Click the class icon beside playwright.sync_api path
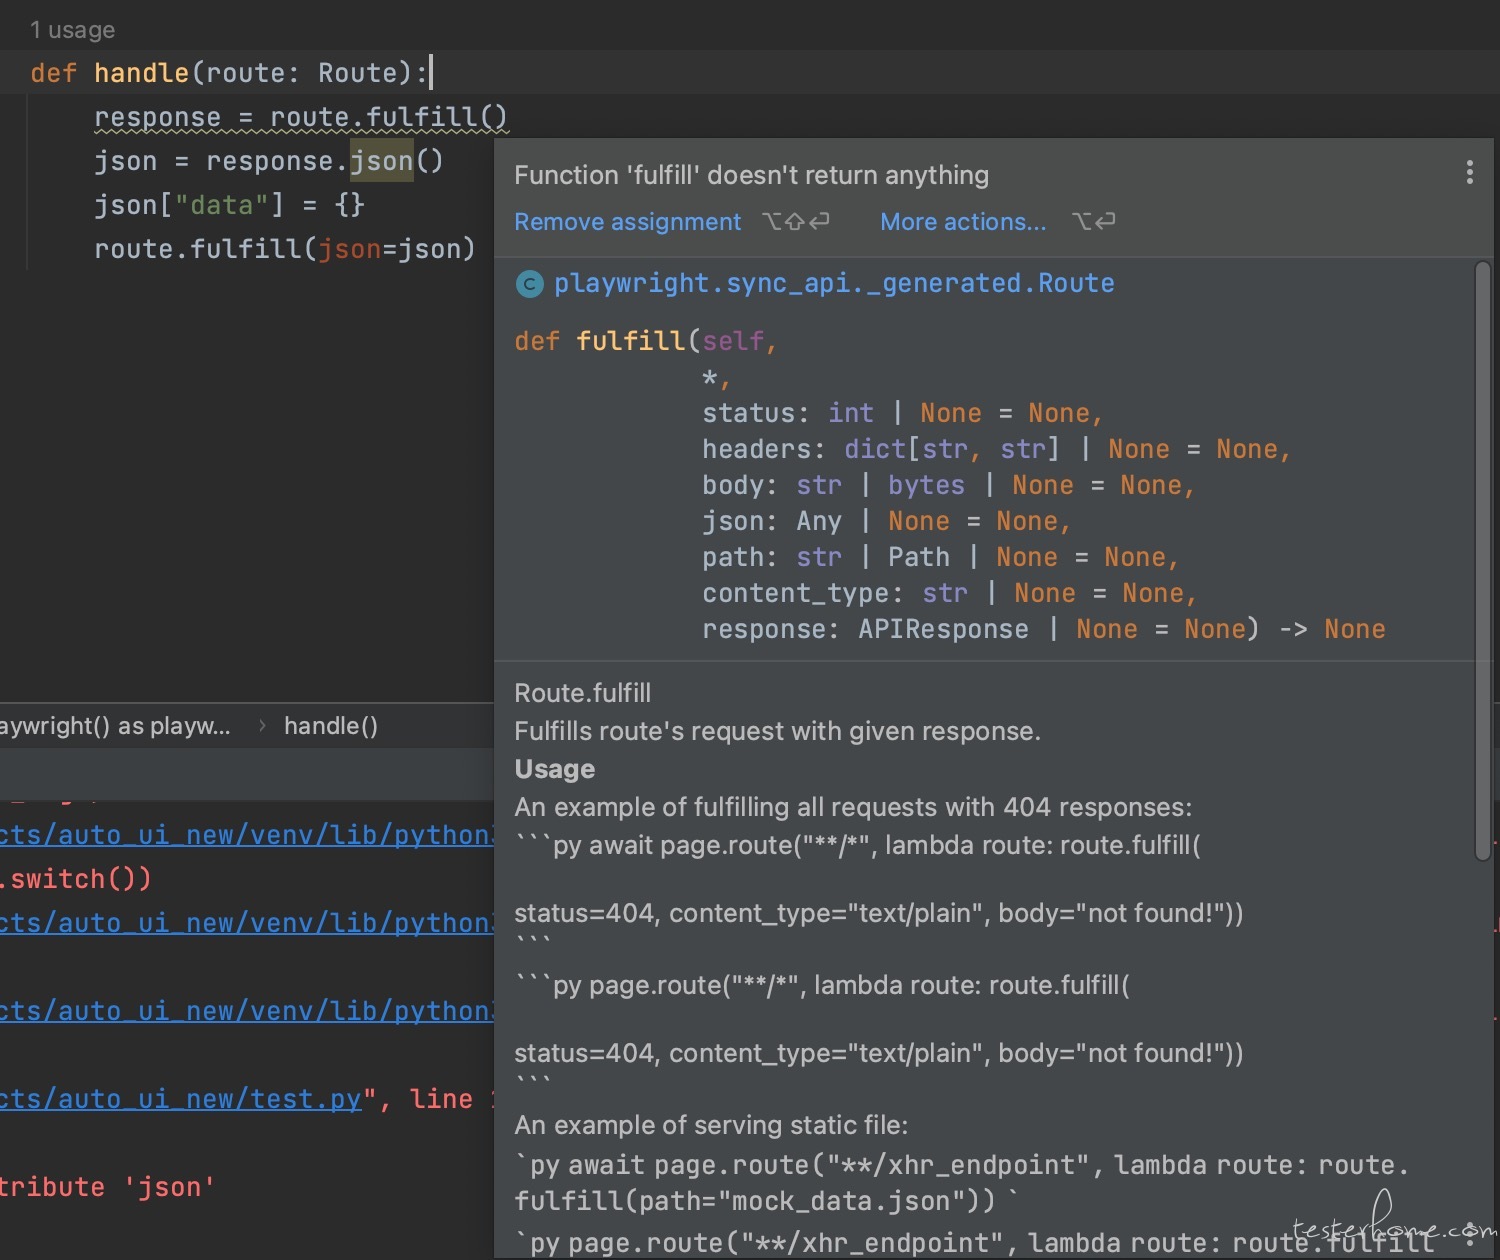 point(529,285)
